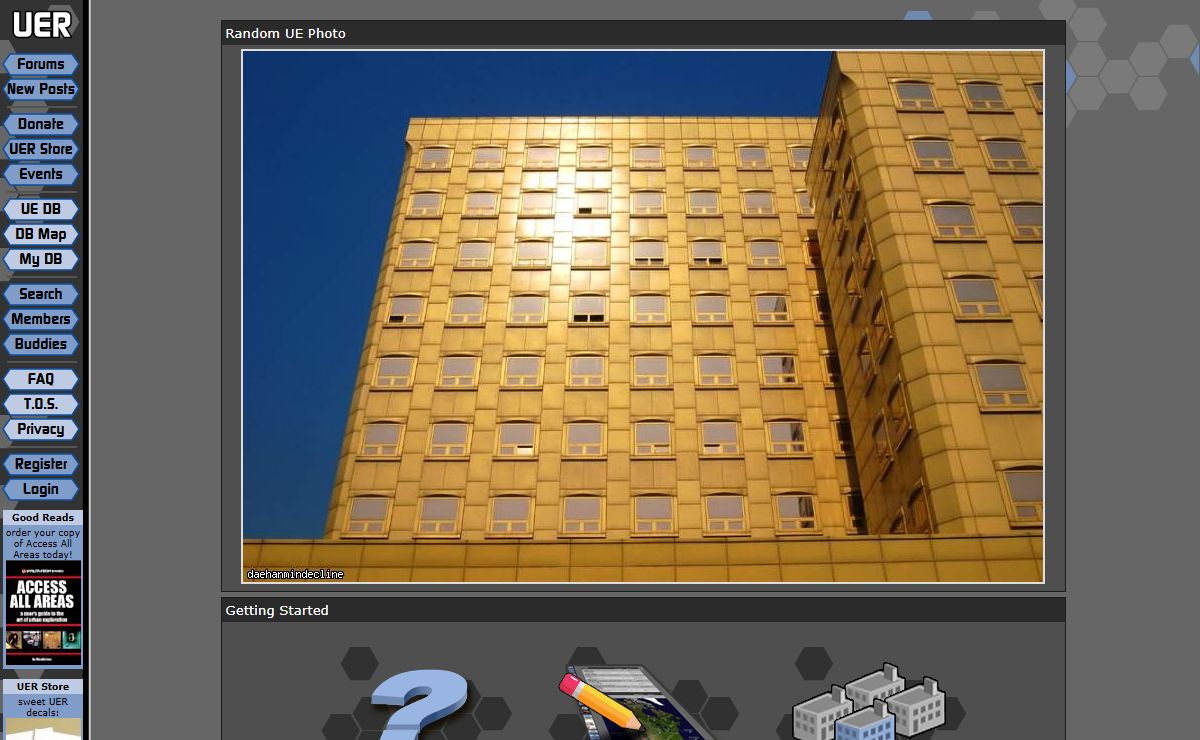
Task: Click the buildings cluster icon
Action: [868, 702]
